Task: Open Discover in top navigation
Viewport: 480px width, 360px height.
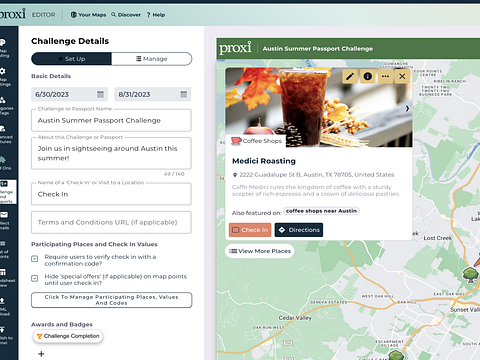Action: [x=126, y=15]
